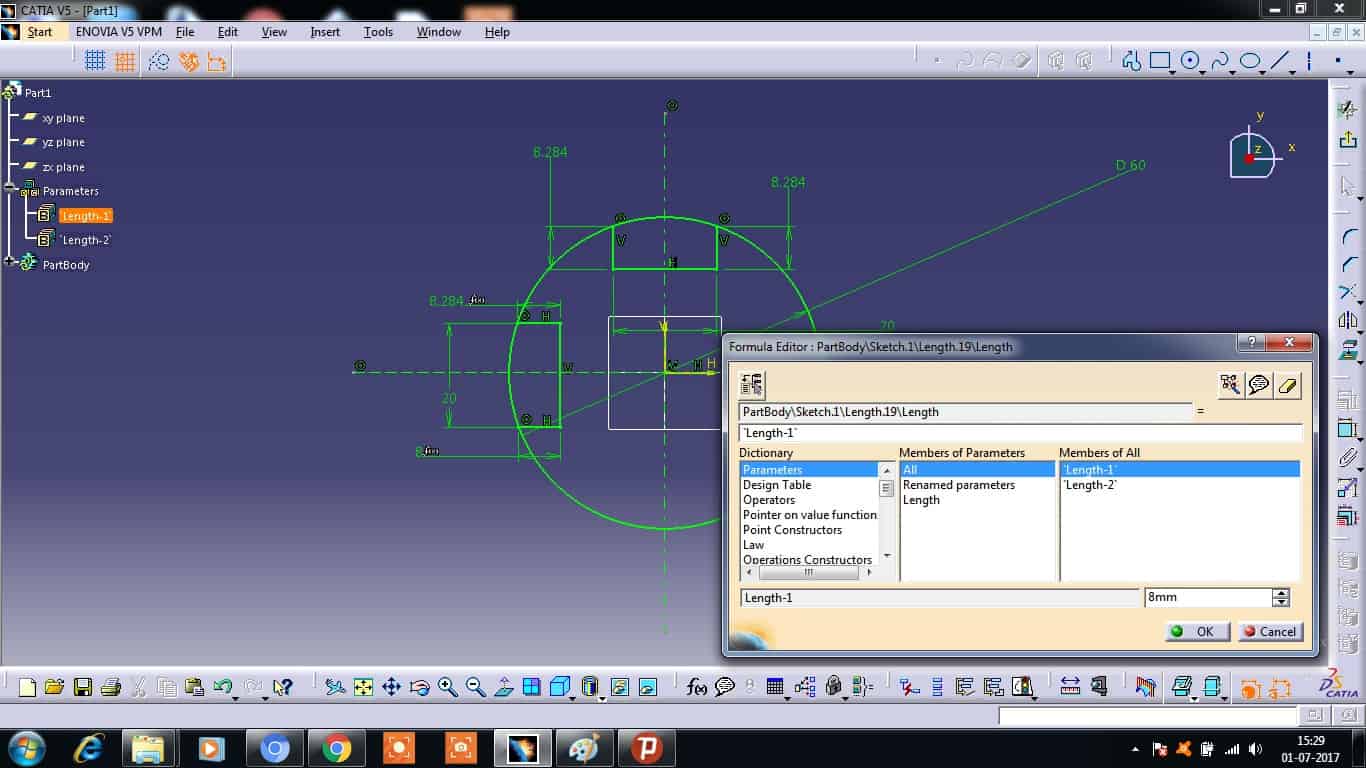Click the Formula f(x) icon
This screenshot has height=768, width=1366.
[x=697, y=687]
